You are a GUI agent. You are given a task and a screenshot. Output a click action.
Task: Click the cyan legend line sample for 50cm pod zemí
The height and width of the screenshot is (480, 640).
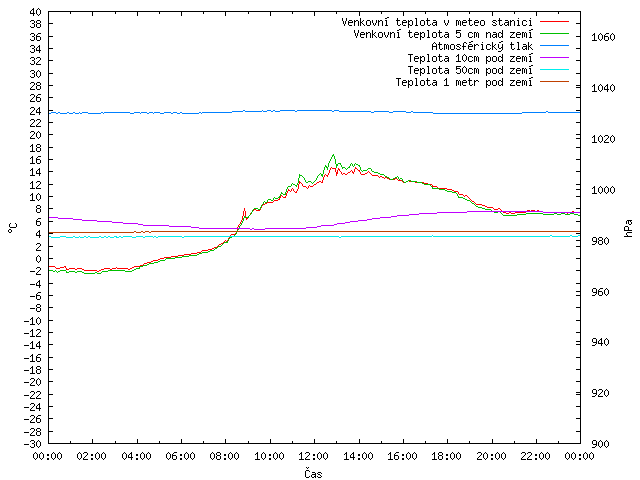coord(554,70)
